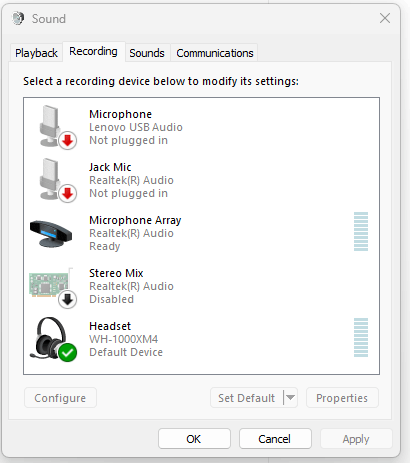Click the green checkmark badge on Headset
The image size is (410, 463).
point(68,352)
